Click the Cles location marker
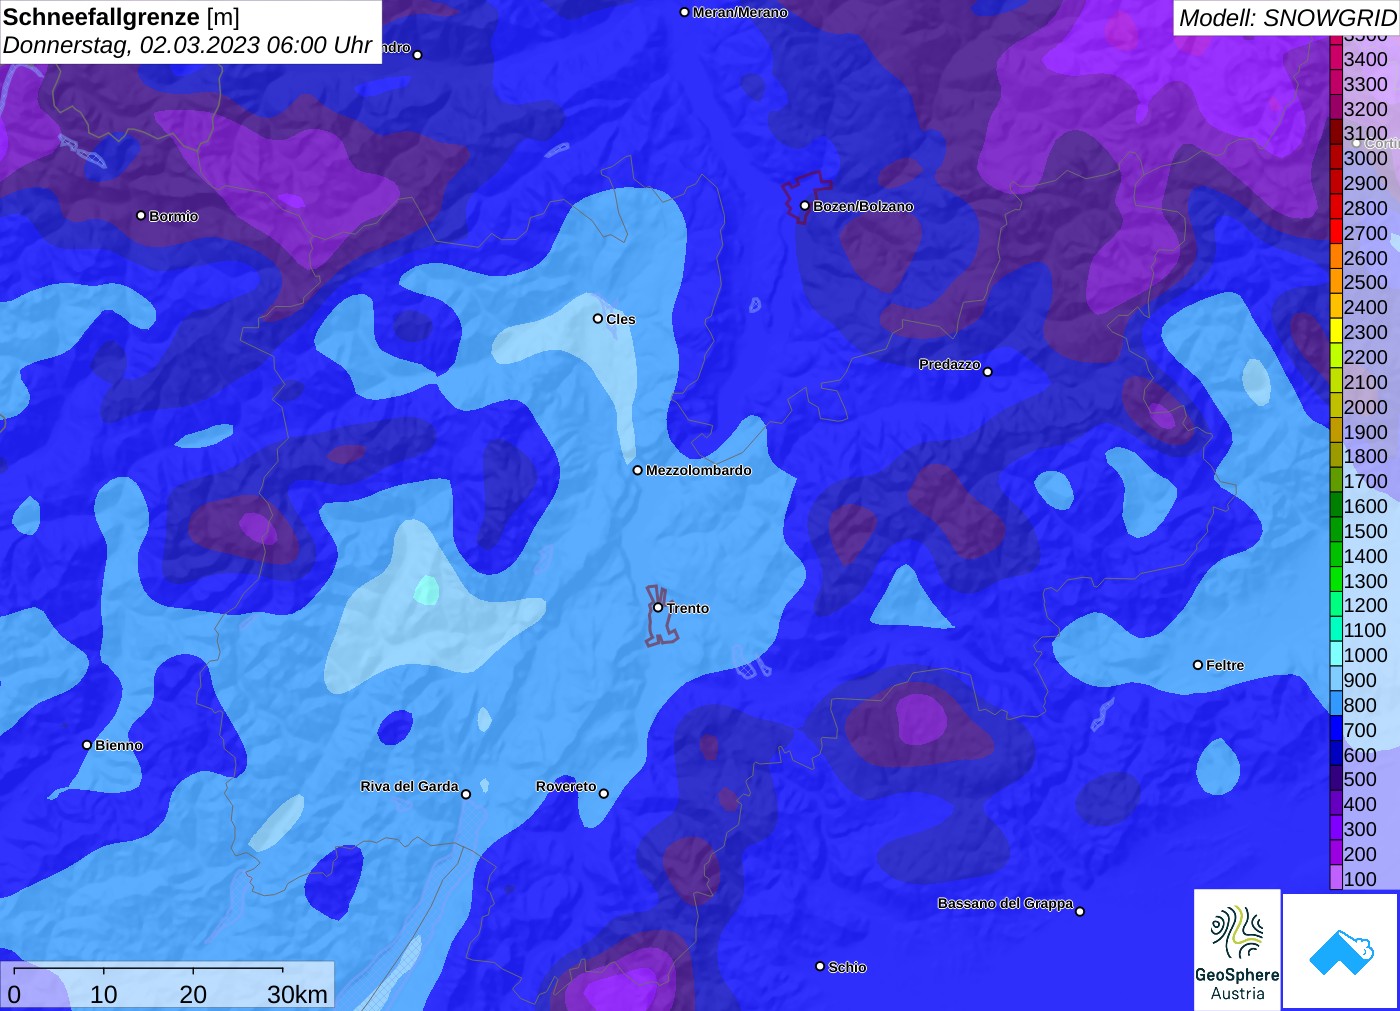Screen dimensions: 1400x1011 coord(598,319)
